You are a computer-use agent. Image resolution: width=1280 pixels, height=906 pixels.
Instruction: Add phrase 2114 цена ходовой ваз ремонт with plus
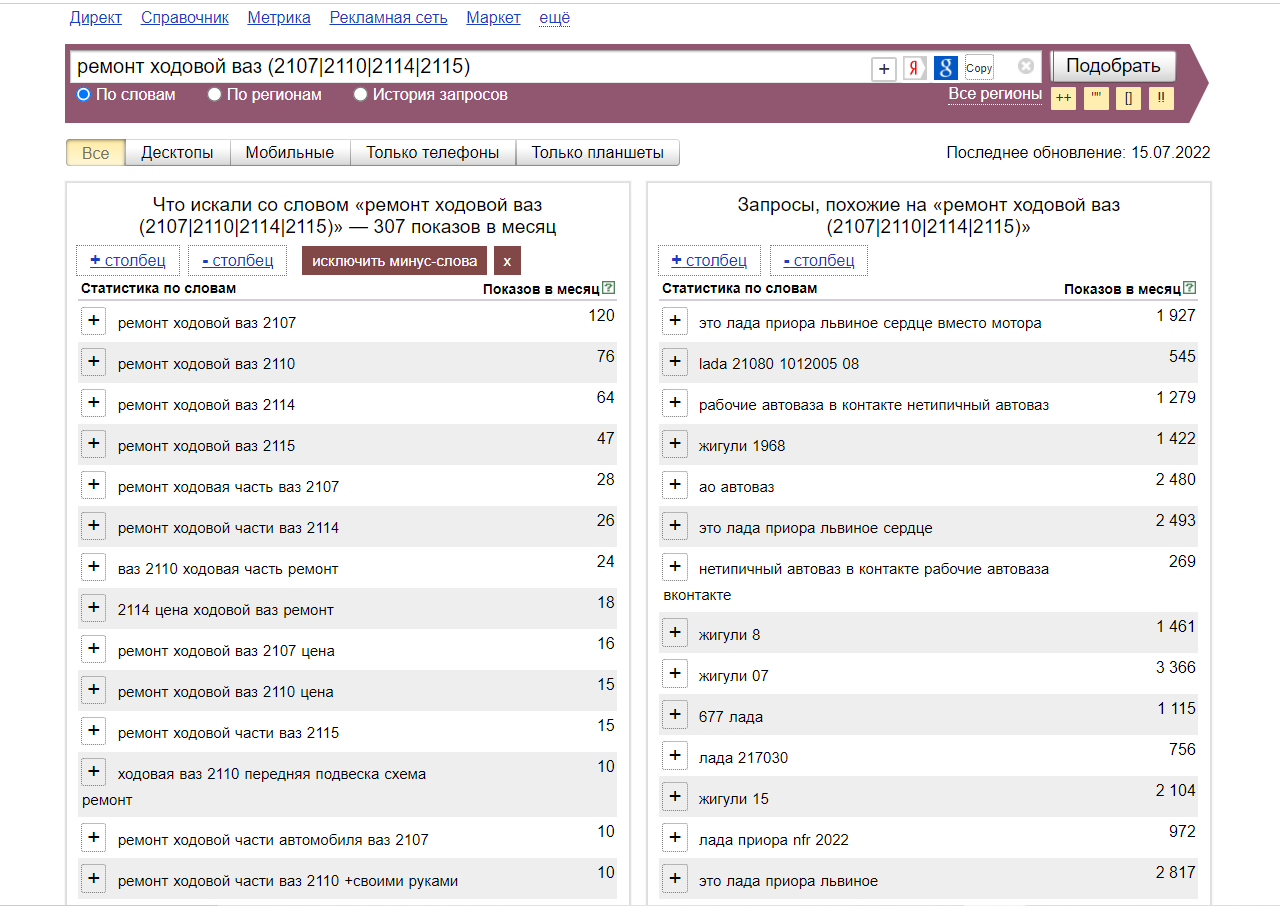click(x=94, y=607)
